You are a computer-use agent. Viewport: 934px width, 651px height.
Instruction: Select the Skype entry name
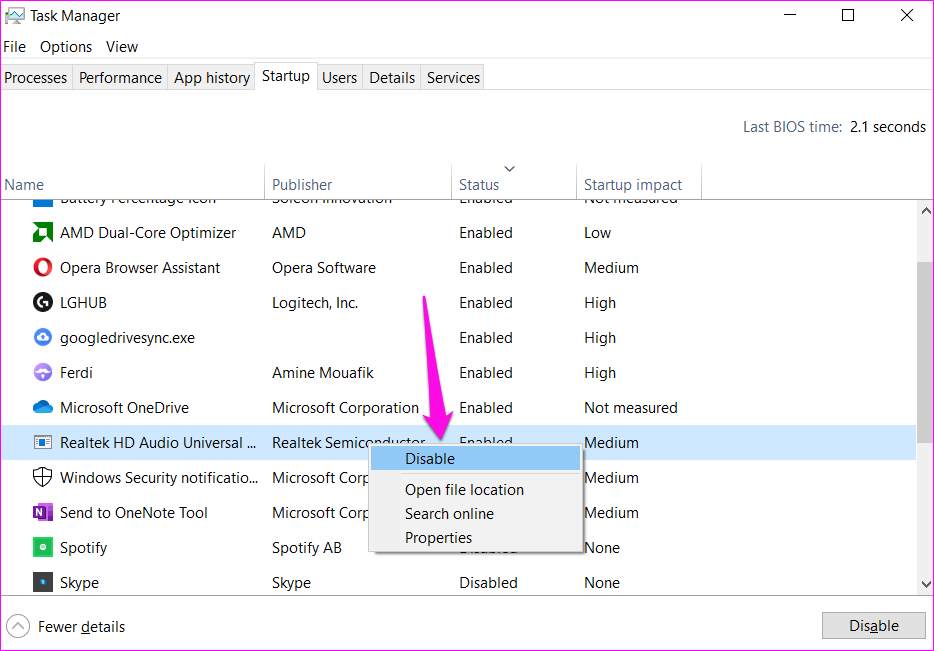[79, 583]
